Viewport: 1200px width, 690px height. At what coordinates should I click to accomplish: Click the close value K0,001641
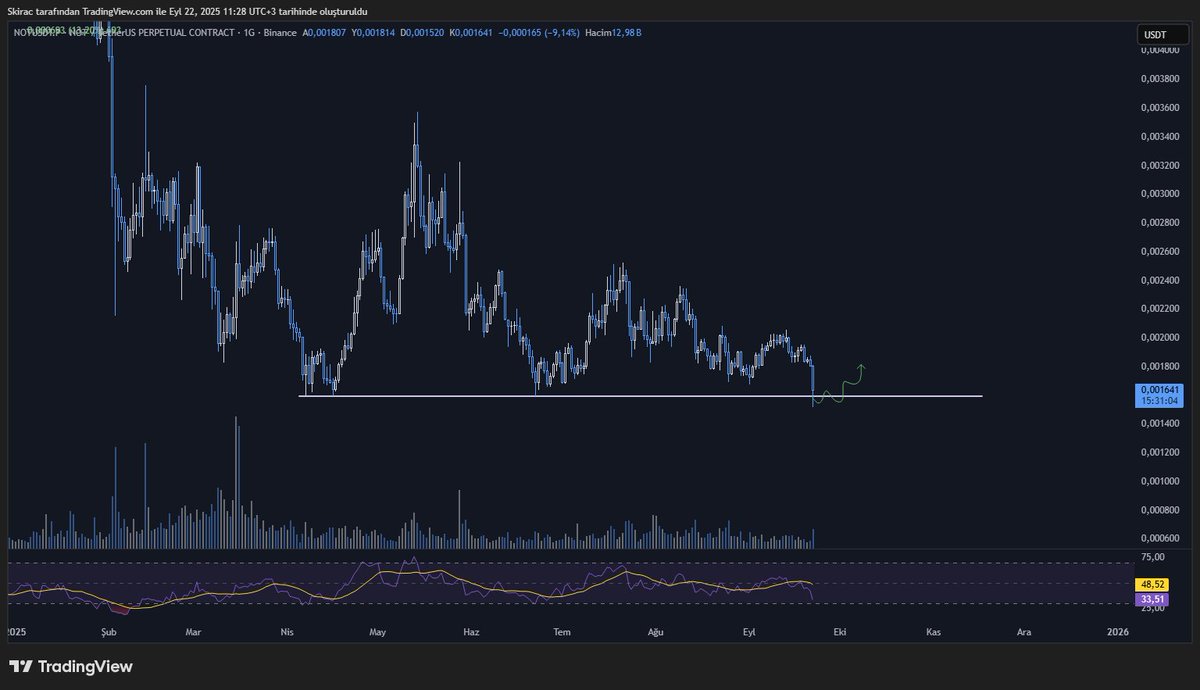coord(473,33)
